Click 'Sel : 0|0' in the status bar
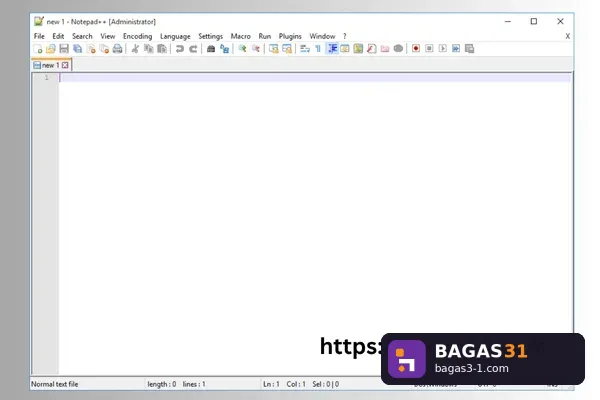600x400 pixels. coord(326,384)
